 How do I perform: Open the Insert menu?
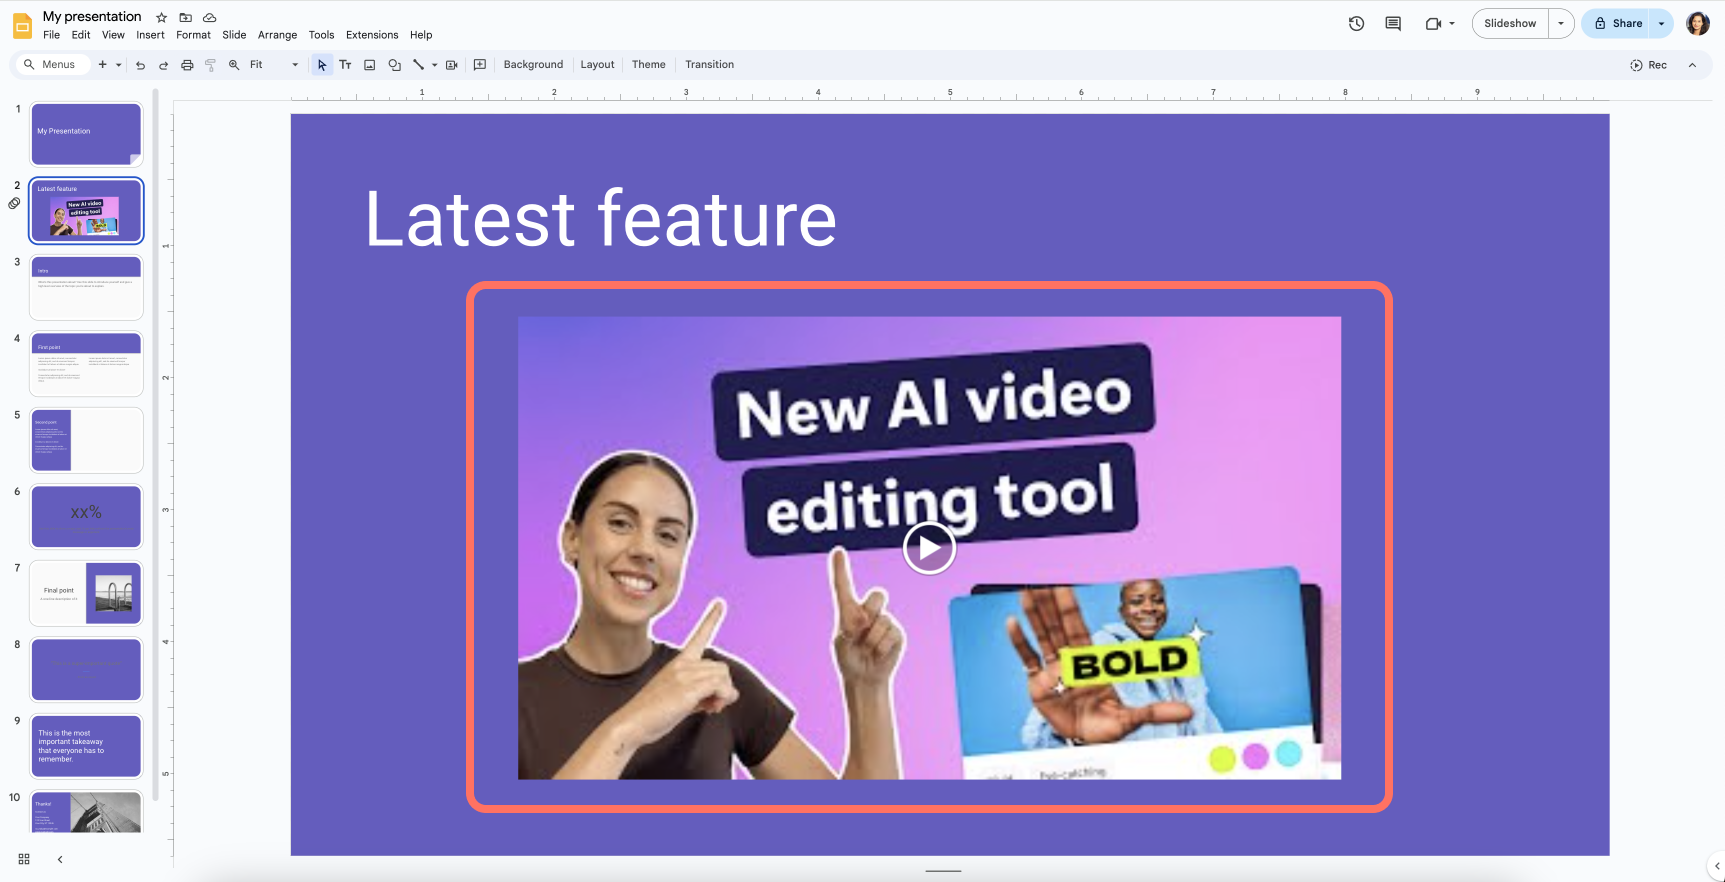point(150,35)
